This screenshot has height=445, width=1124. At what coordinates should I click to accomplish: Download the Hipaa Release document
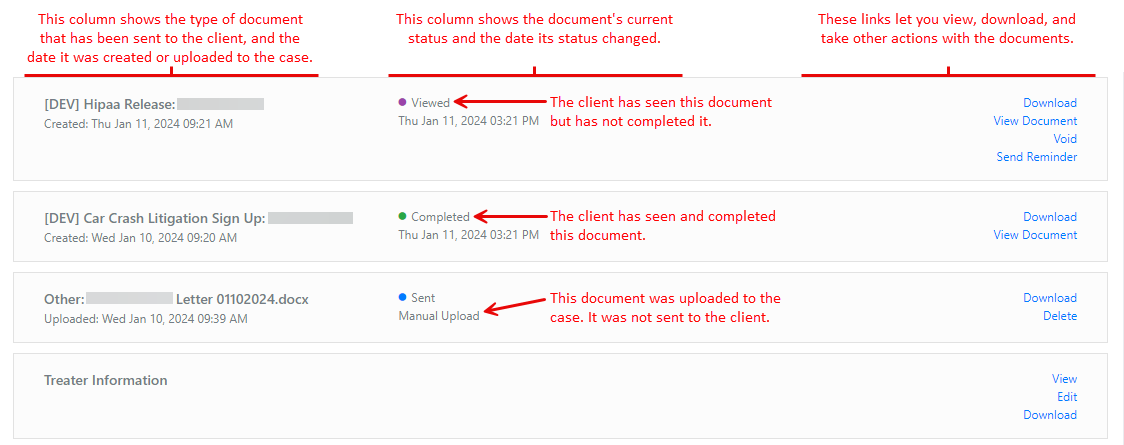1049,103
